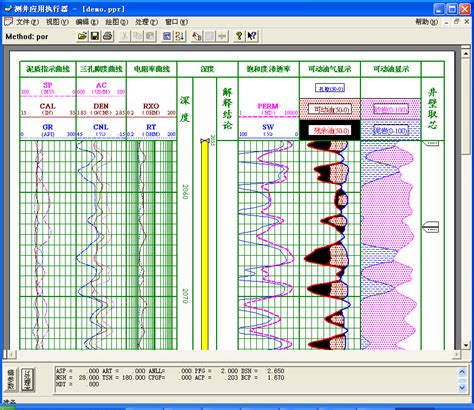Click the text label AB tool icon
The width and height of the screenshot is (474, 410).
coord(197,36)
